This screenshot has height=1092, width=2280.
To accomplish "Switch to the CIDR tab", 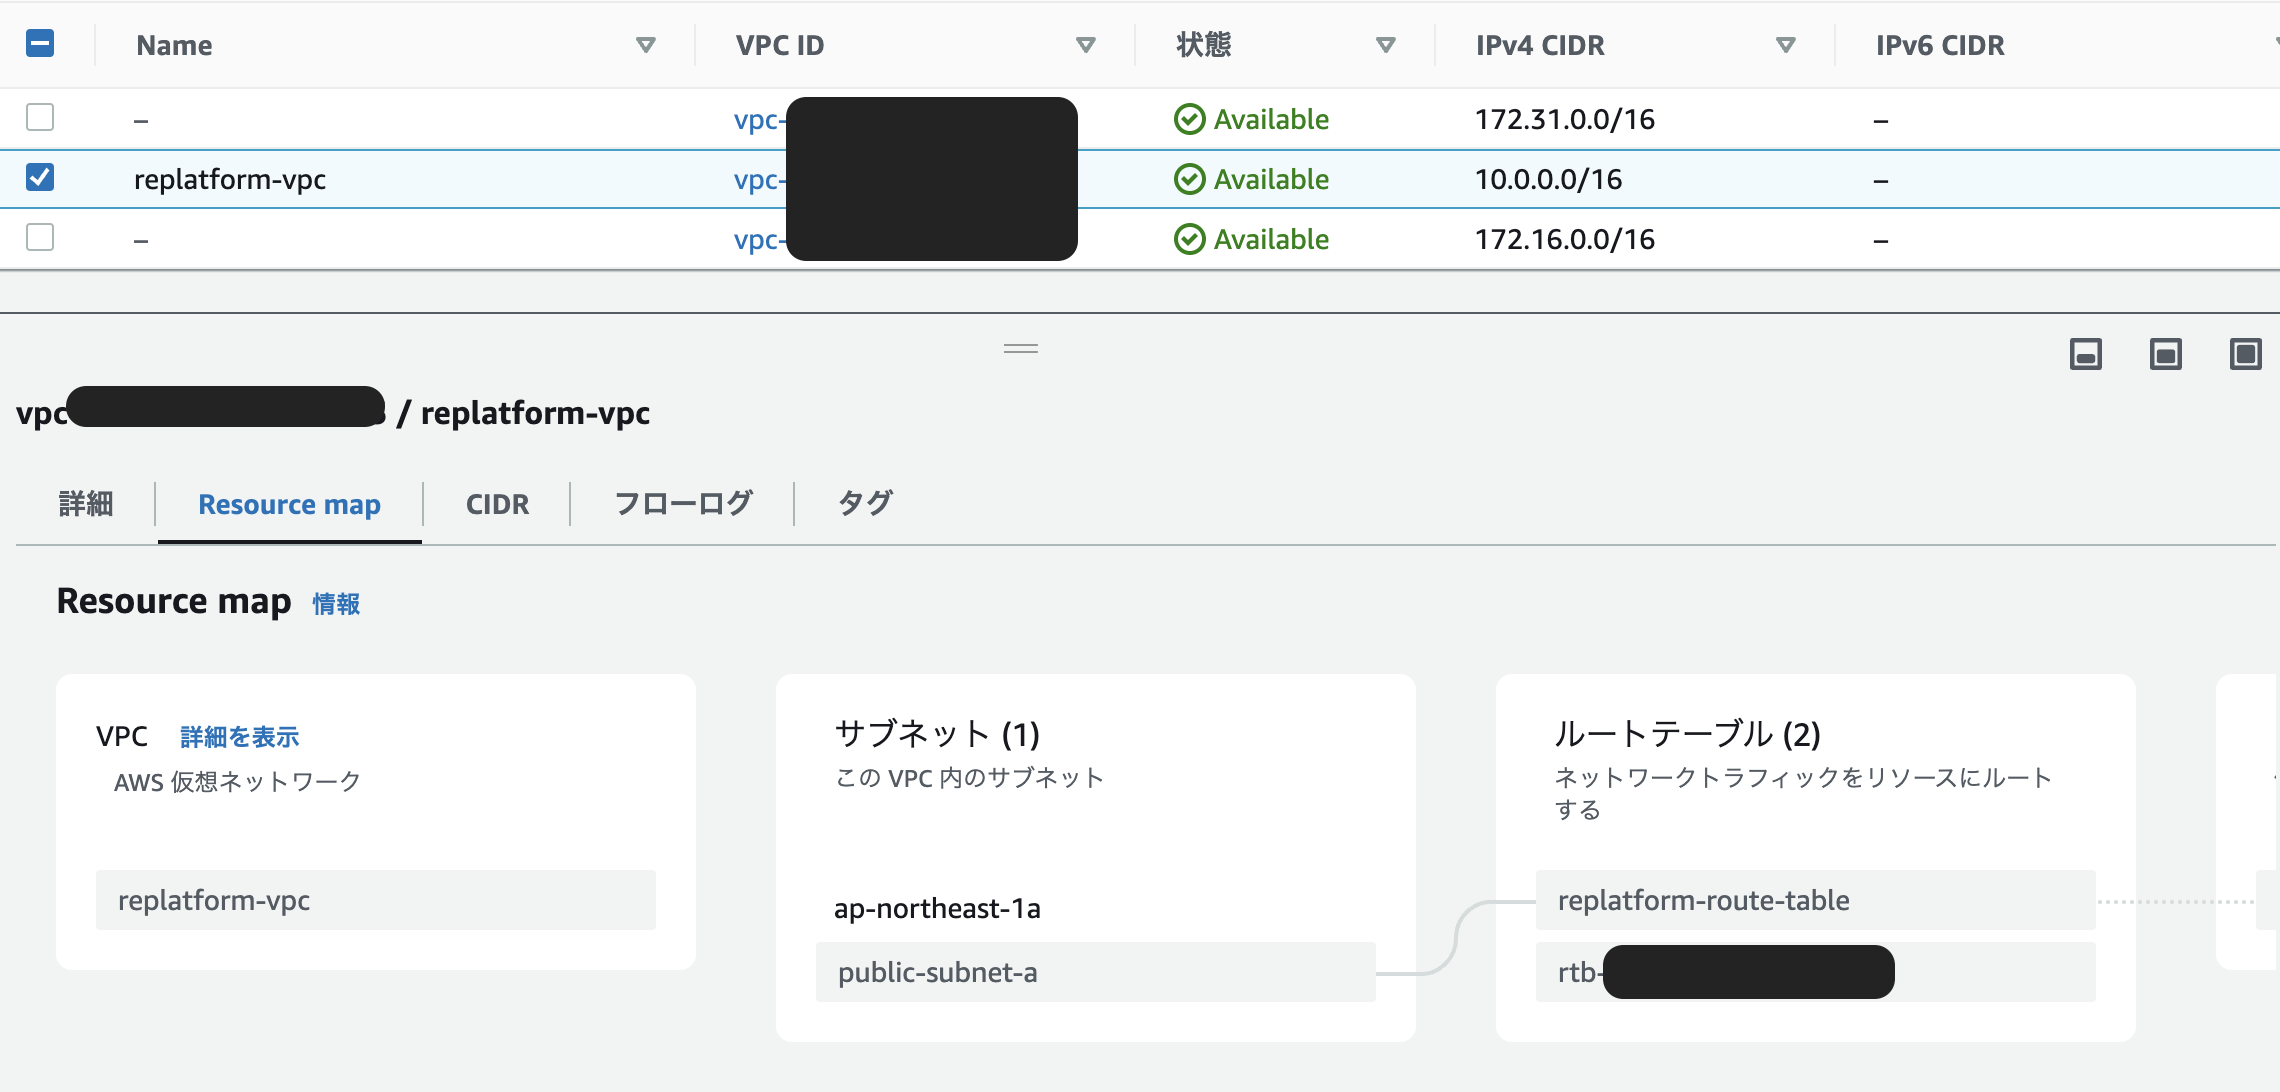I will coord(497,504).
